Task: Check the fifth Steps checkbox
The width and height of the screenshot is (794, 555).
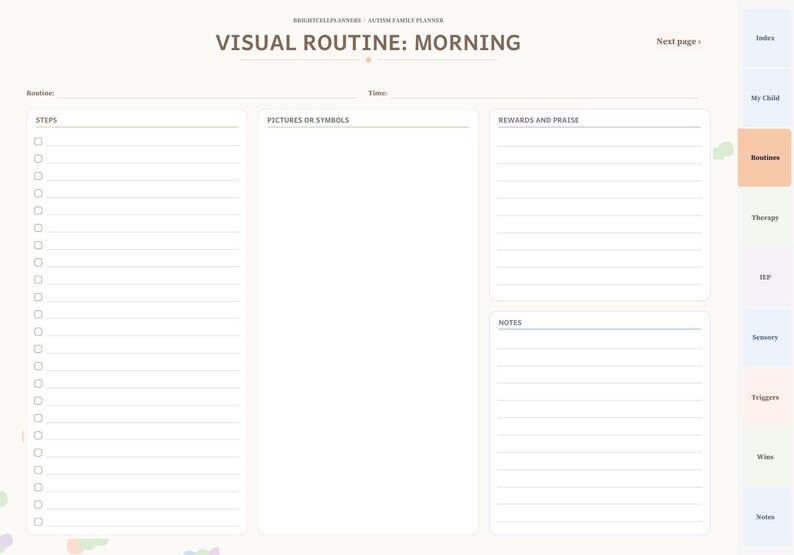Action: (38, 211)
